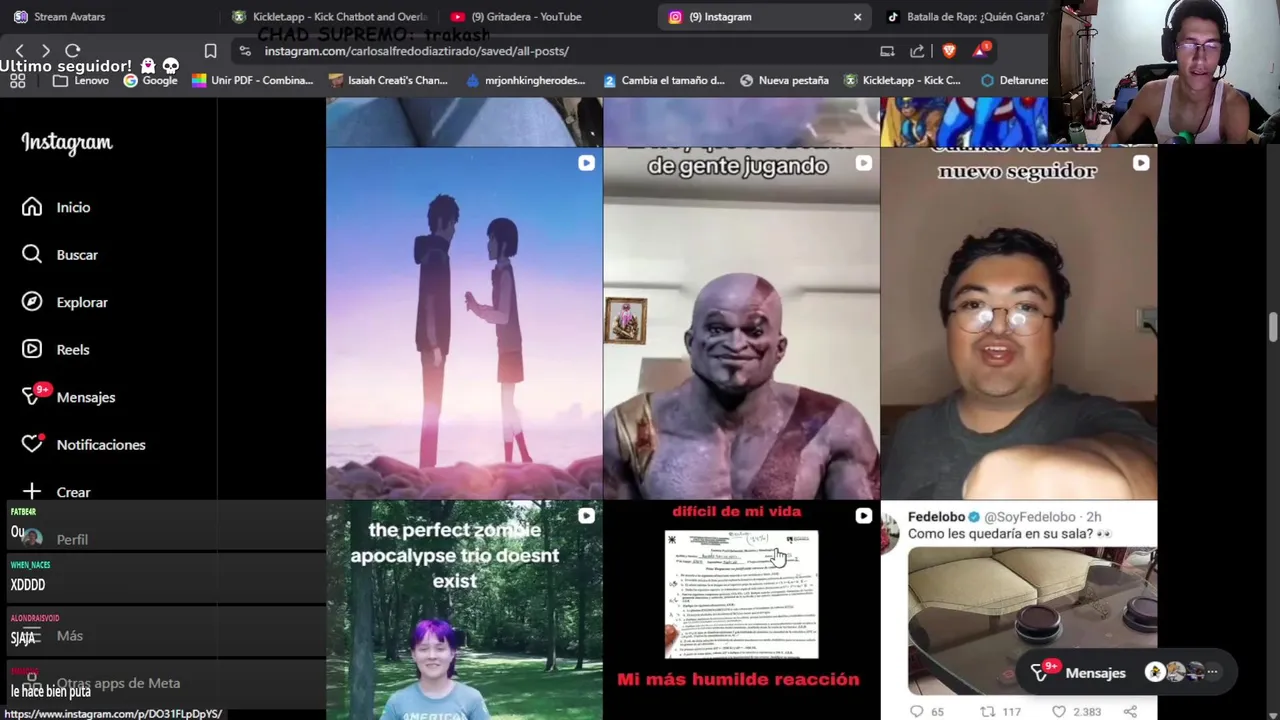Viewport: 1280px width, 720px height.
Task: Click the address bar URL
Action: (416, 51)
